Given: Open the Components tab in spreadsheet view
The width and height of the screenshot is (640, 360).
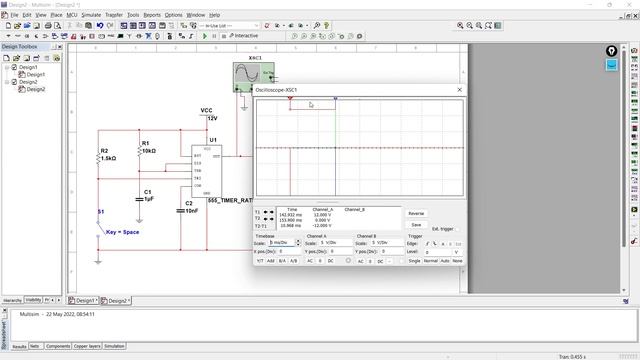Looking at the screenshot, I should pyautogui.click(x=58, y=346).
